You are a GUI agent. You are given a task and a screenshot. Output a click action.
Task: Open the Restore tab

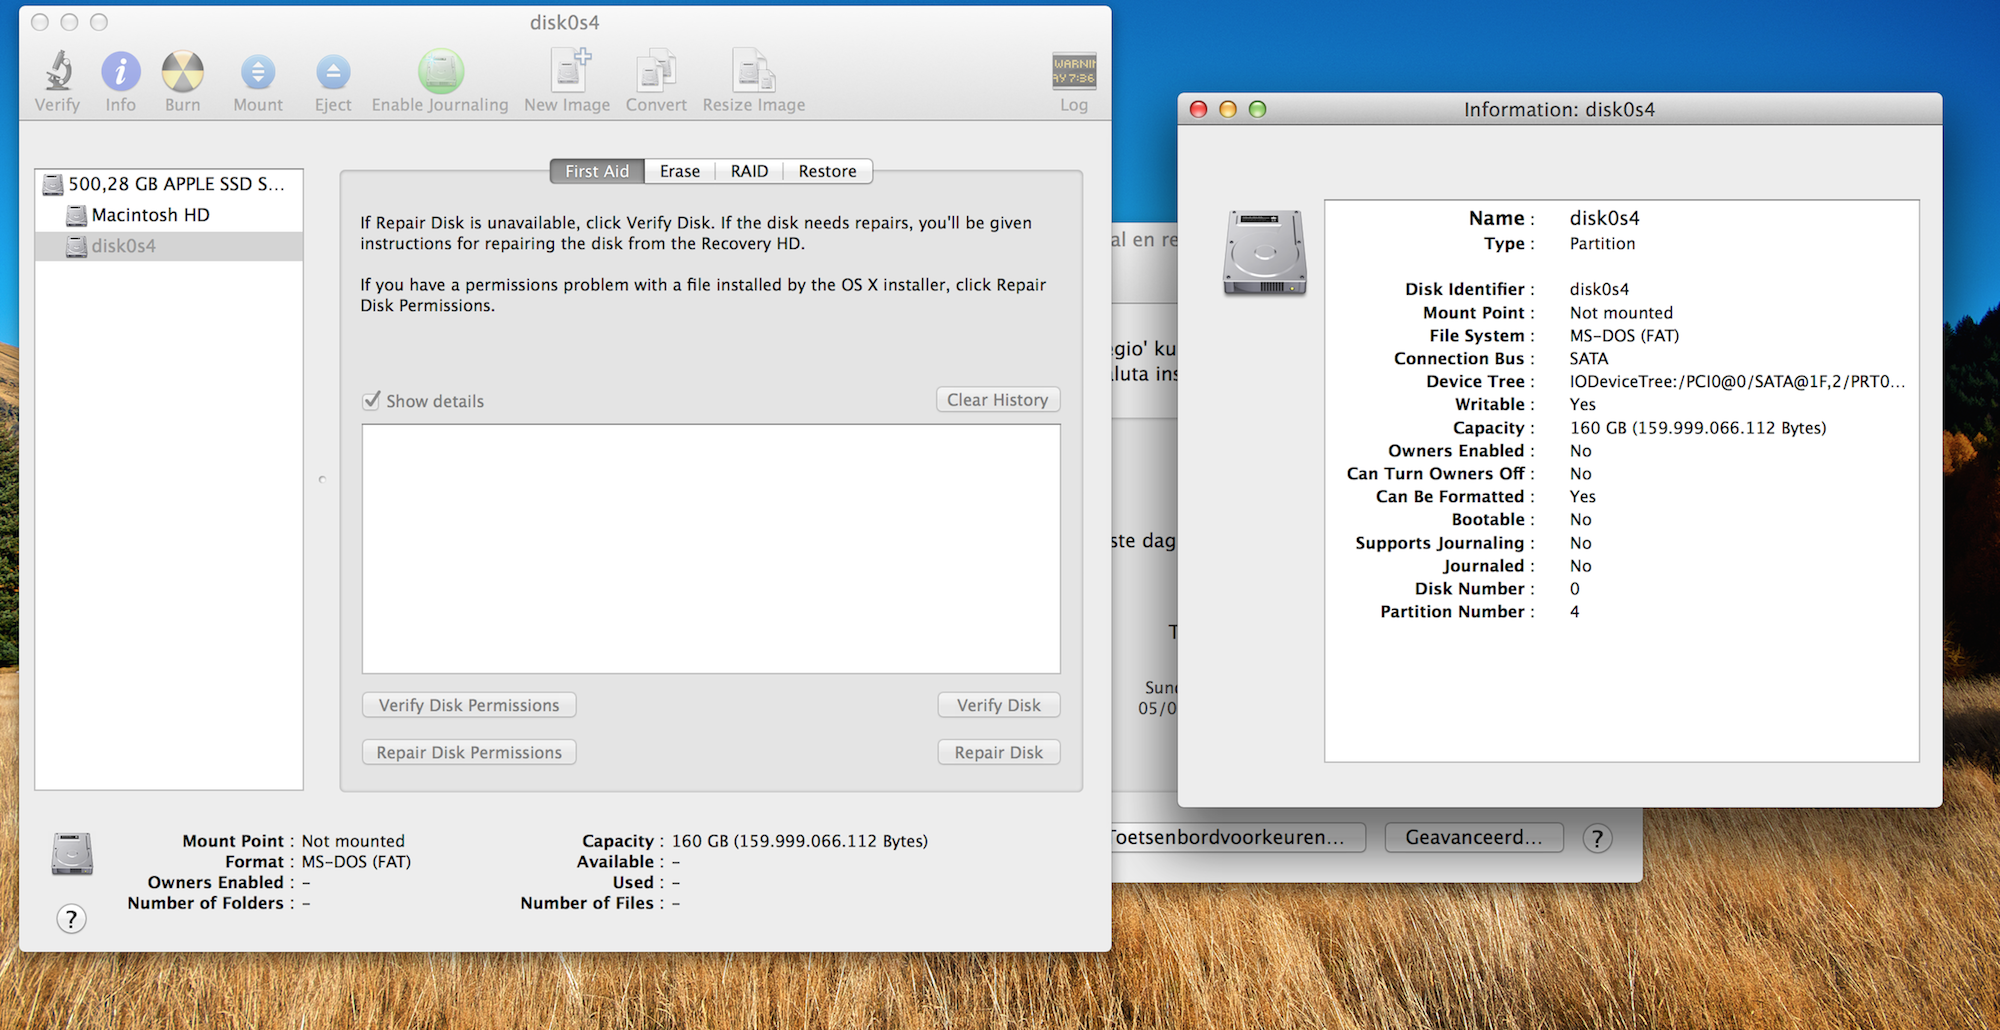click(x=827, y=171)
